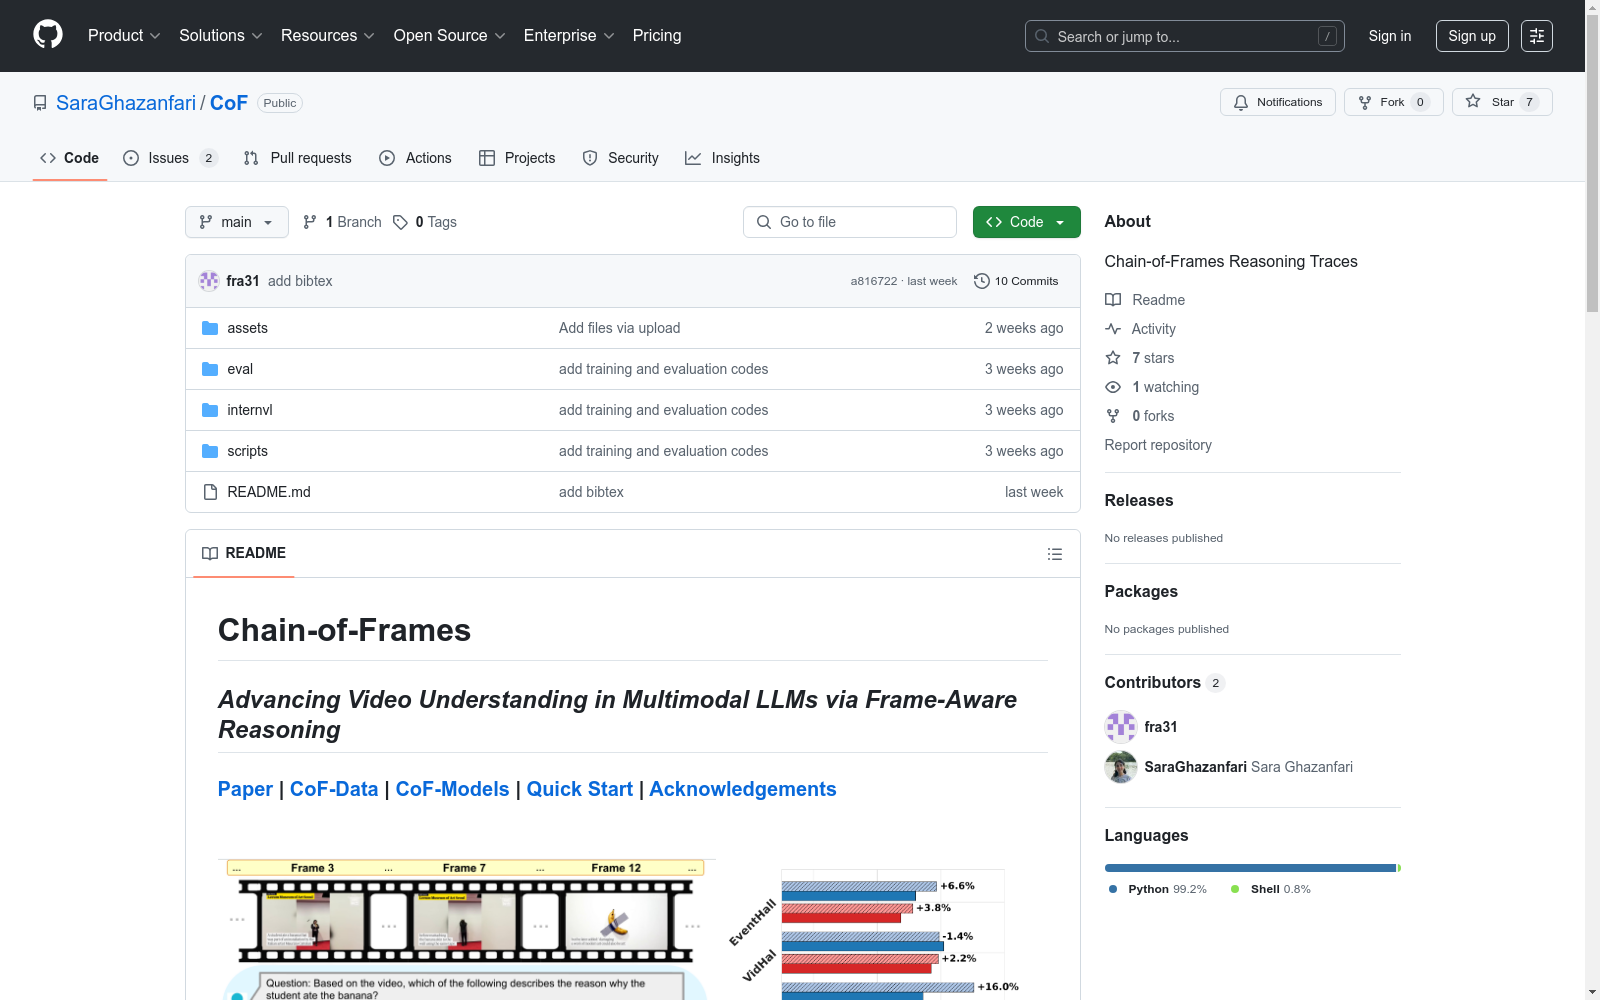1600x1000 pixels.
Task: Jump to Quick Start section link
Action: tap(580, 789)
